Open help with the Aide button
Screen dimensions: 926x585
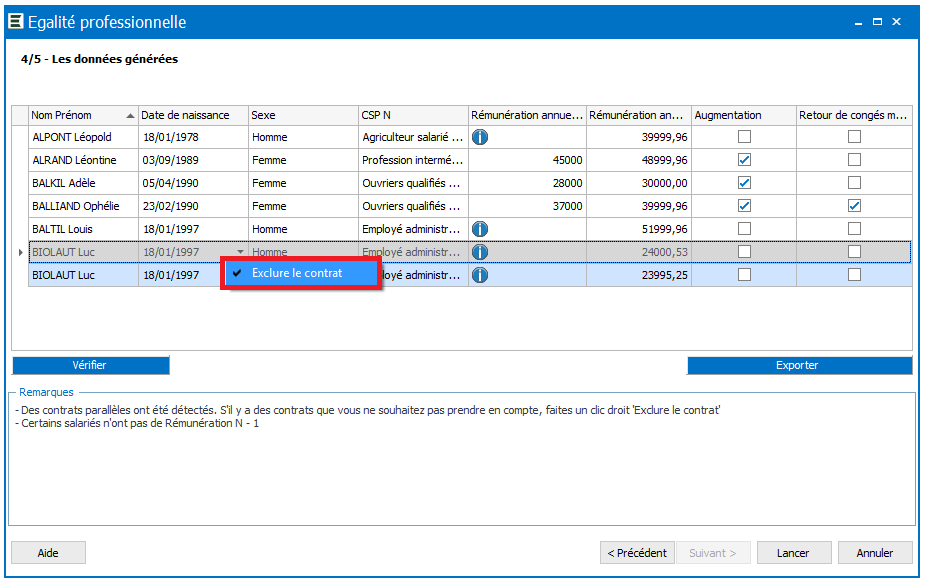pos(48,553)
